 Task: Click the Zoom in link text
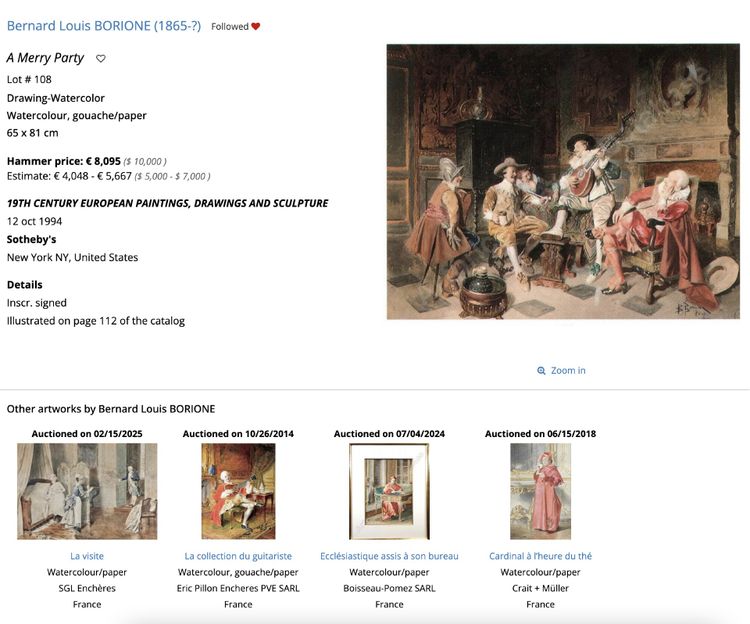coord(568,371)
